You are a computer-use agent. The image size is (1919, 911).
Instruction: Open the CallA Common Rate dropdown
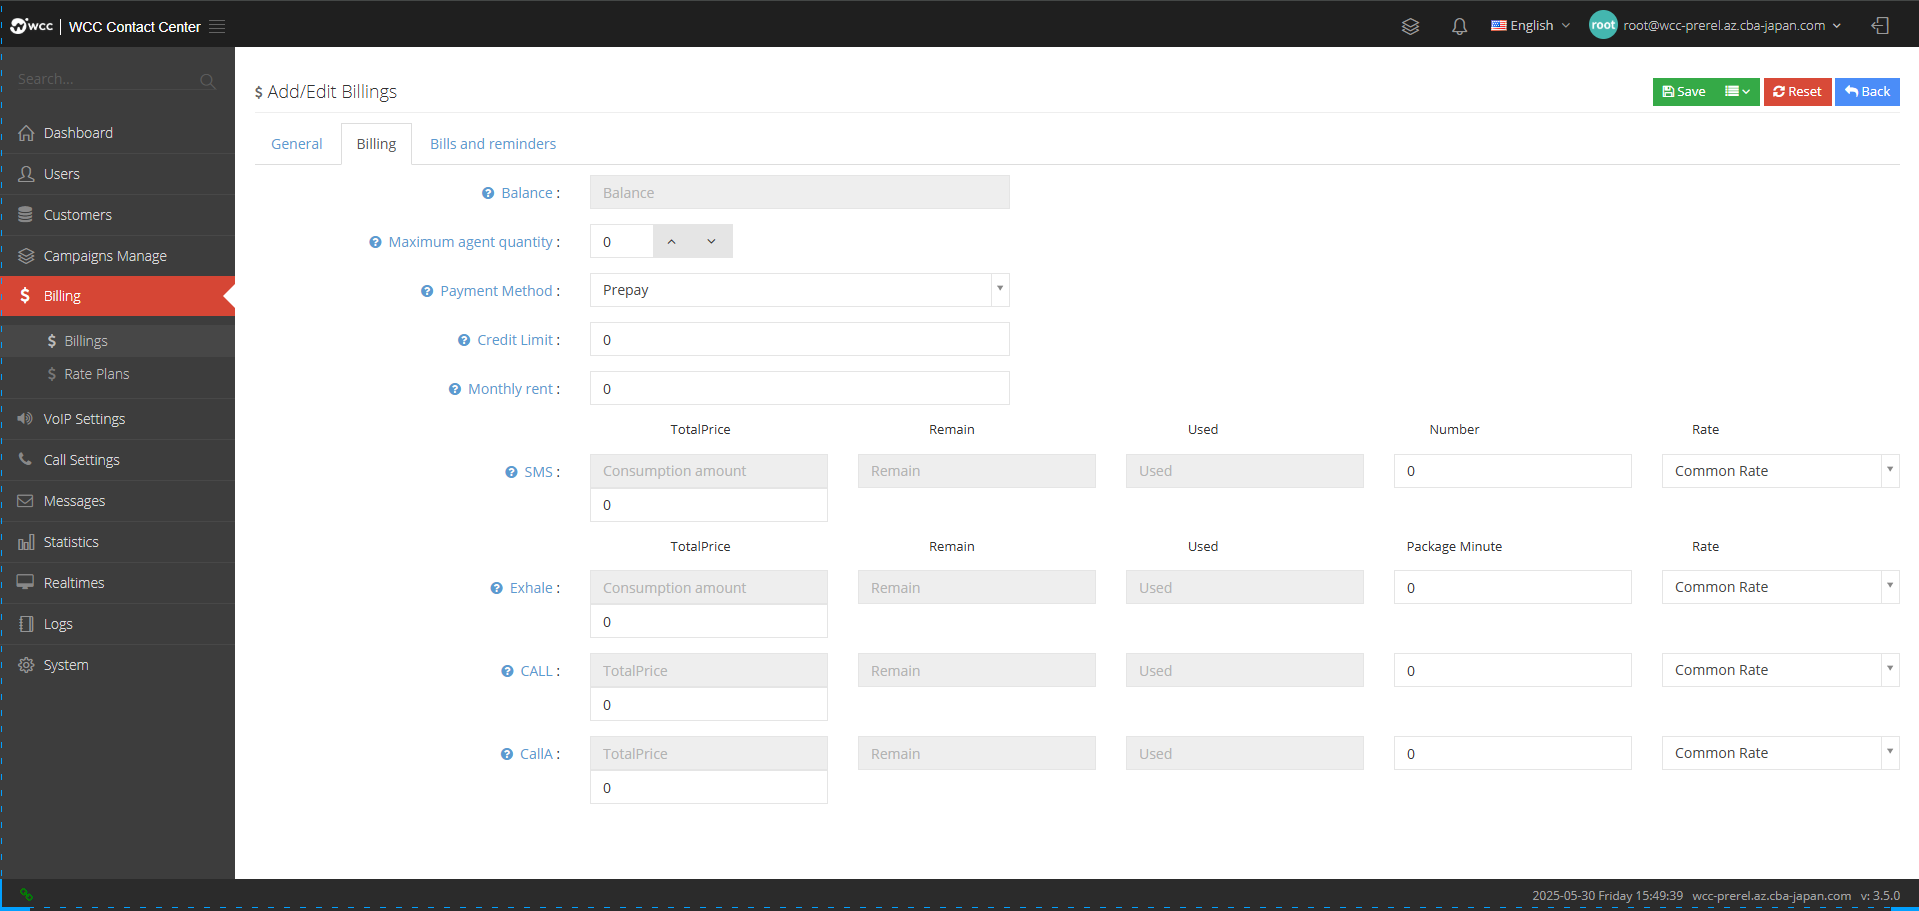pyautogui.click(x=1780, y=753)
